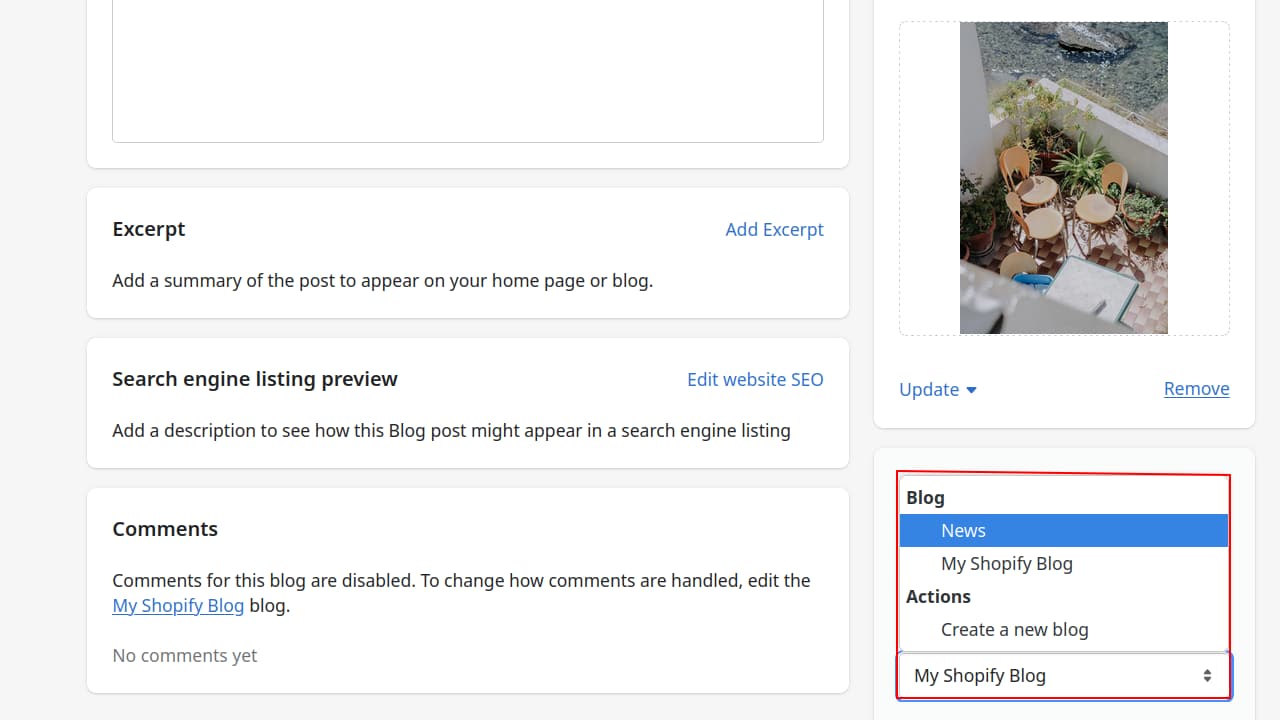The image size is (1280, 720).
Task: Select News in the blog list
Action: (x=1064, y=530)
